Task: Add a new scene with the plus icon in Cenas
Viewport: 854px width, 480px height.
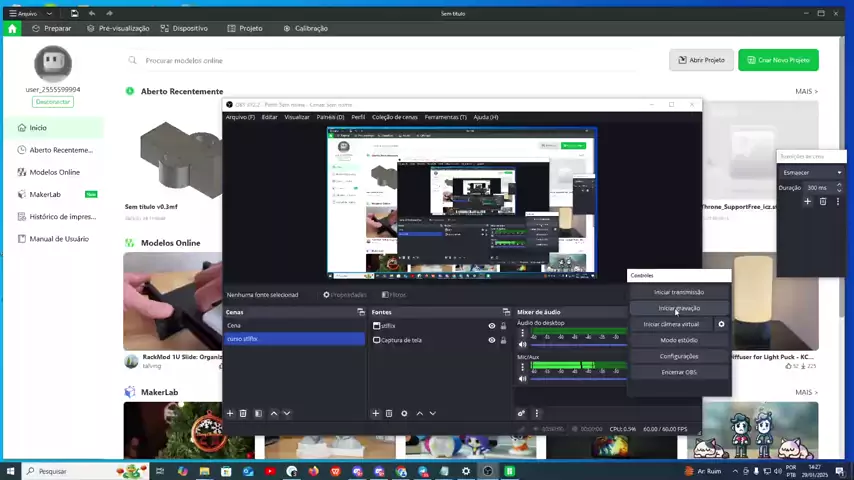Action: (x=230, y=413)
